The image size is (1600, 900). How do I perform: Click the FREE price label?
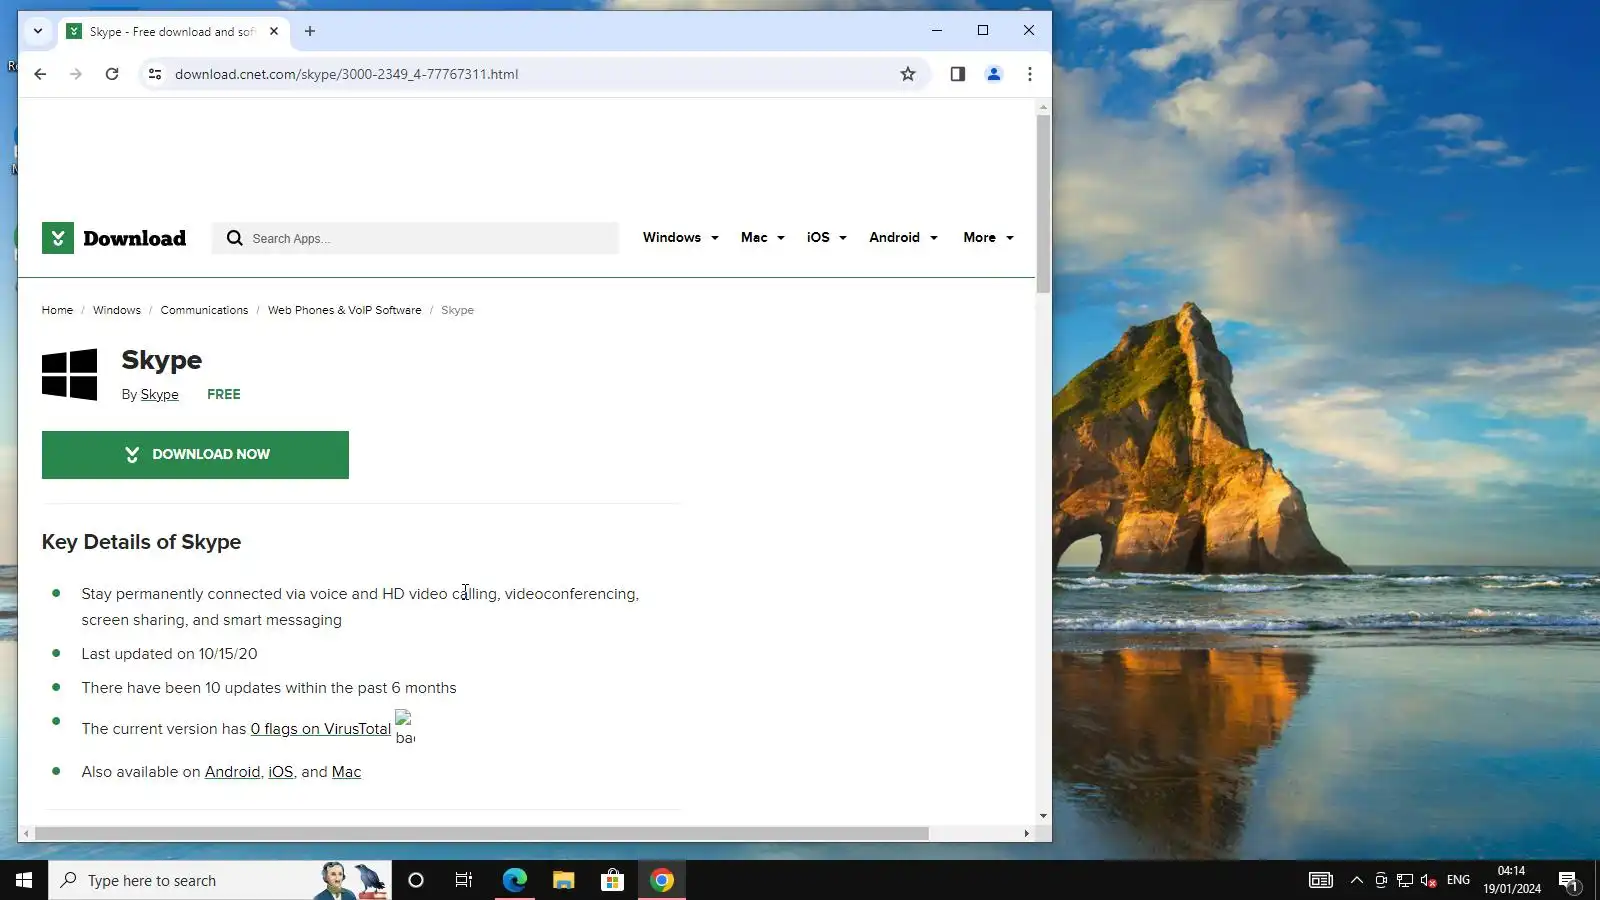(x=223, y=394)
